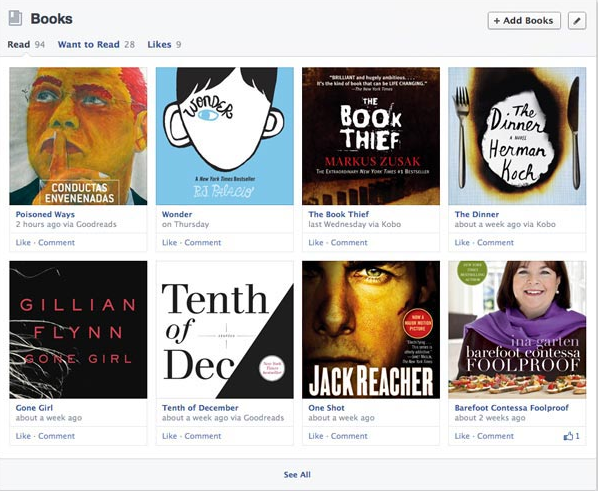Click 'about a week ago' under Gone Girl
Image resolution: width=598 pixels, height=491 pixels.
(49, 418)
